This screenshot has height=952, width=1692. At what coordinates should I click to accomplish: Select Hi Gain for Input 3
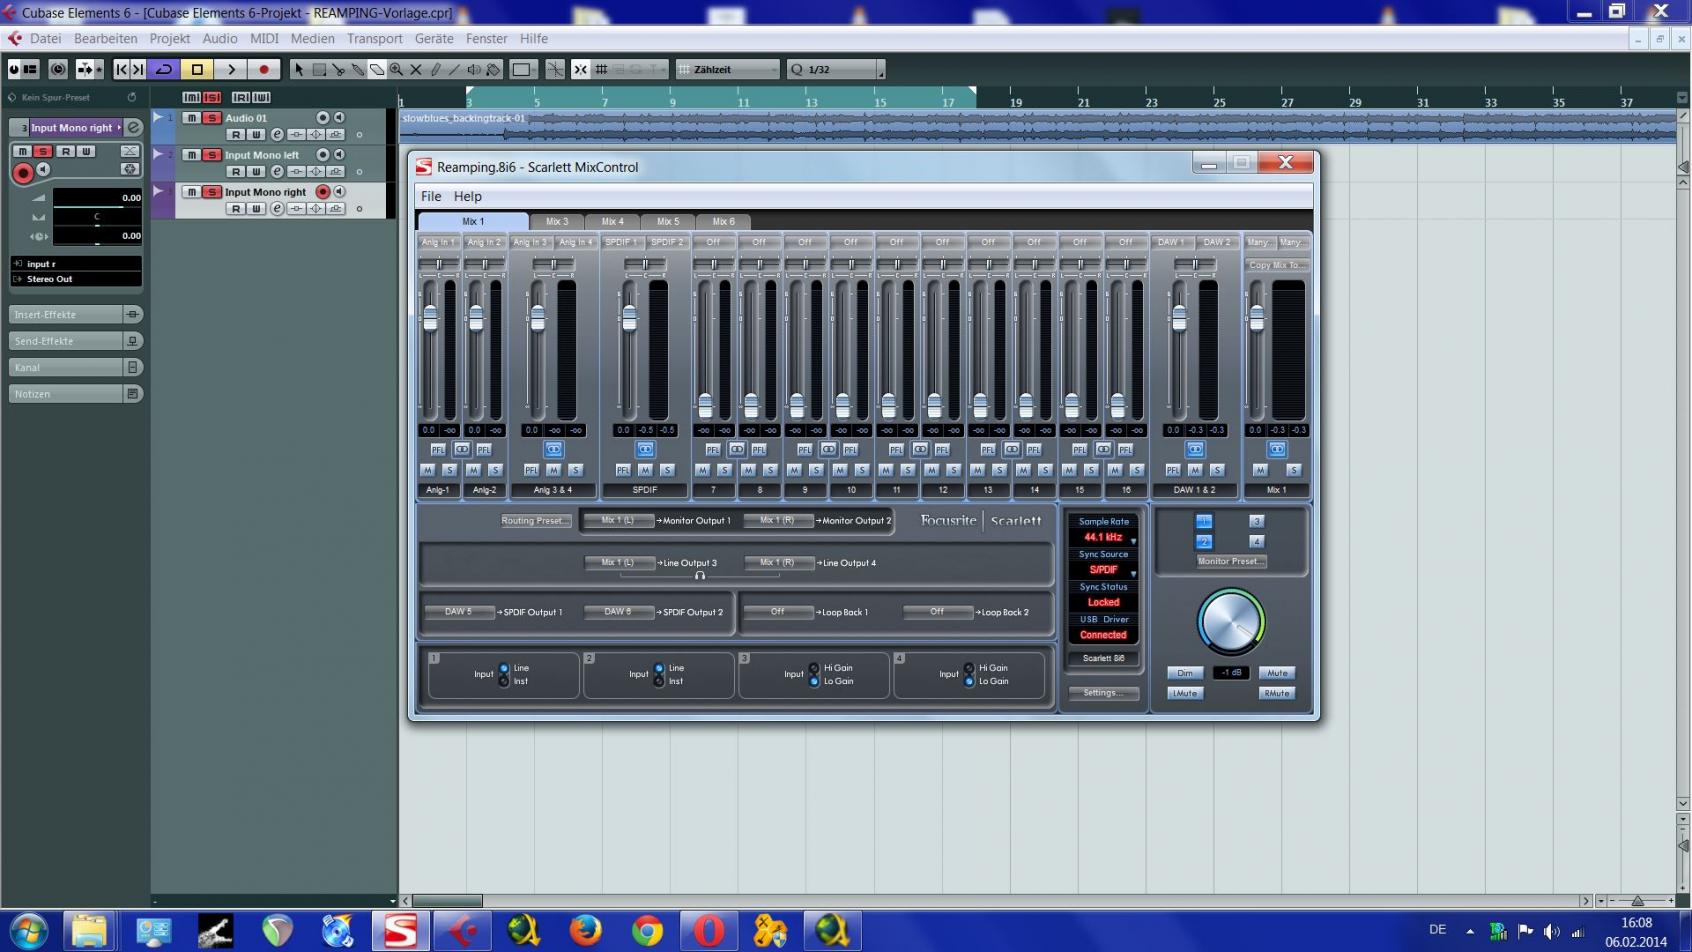pyautogui.click(x=814, y=668)
